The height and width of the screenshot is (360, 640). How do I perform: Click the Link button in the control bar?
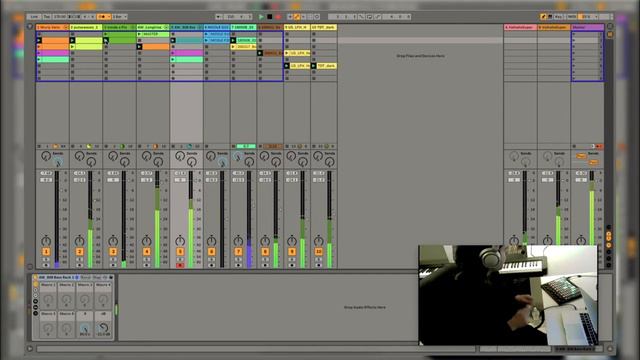(x=34, y=17)
